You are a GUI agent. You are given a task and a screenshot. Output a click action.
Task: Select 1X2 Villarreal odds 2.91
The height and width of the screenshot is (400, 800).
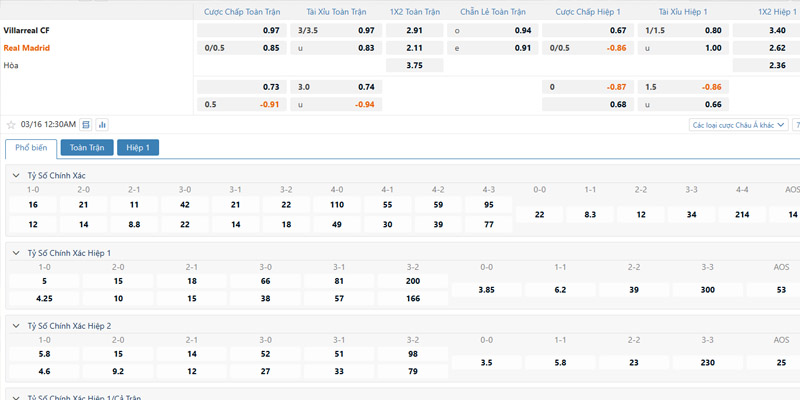(415, 31)
